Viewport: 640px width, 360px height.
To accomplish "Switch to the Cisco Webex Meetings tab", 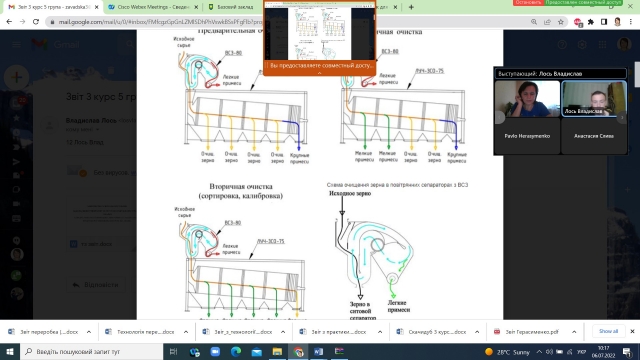I will (x=153, y=7).
